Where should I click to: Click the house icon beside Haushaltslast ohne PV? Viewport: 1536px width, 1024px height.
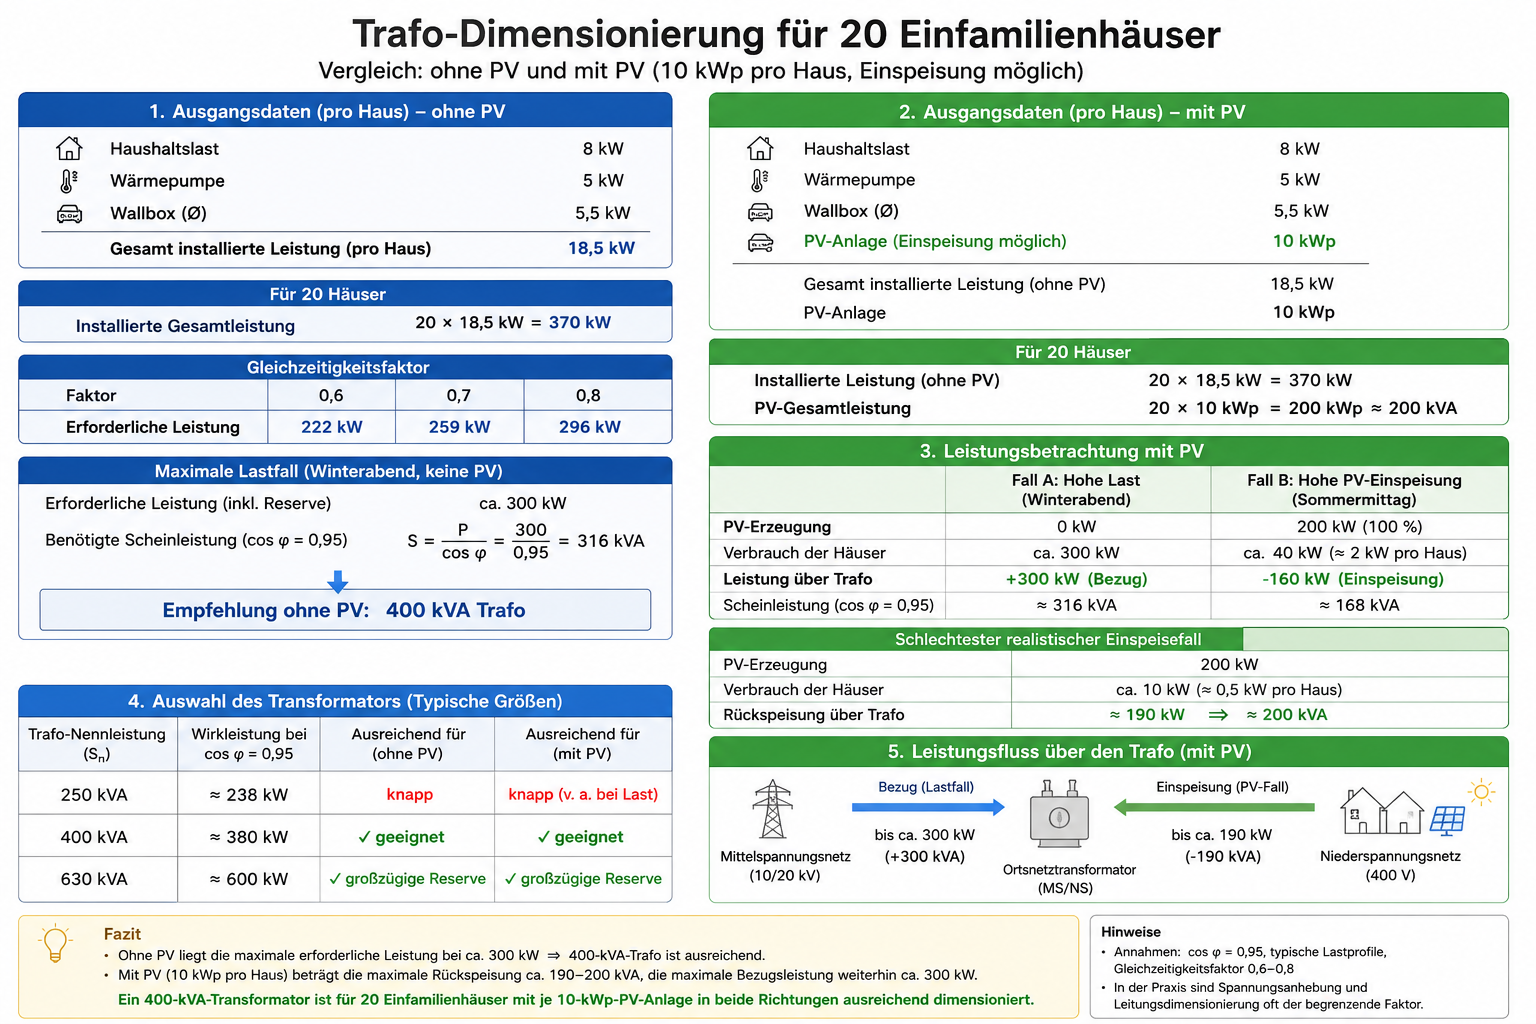pyautogui.click(x=69, y=149)
